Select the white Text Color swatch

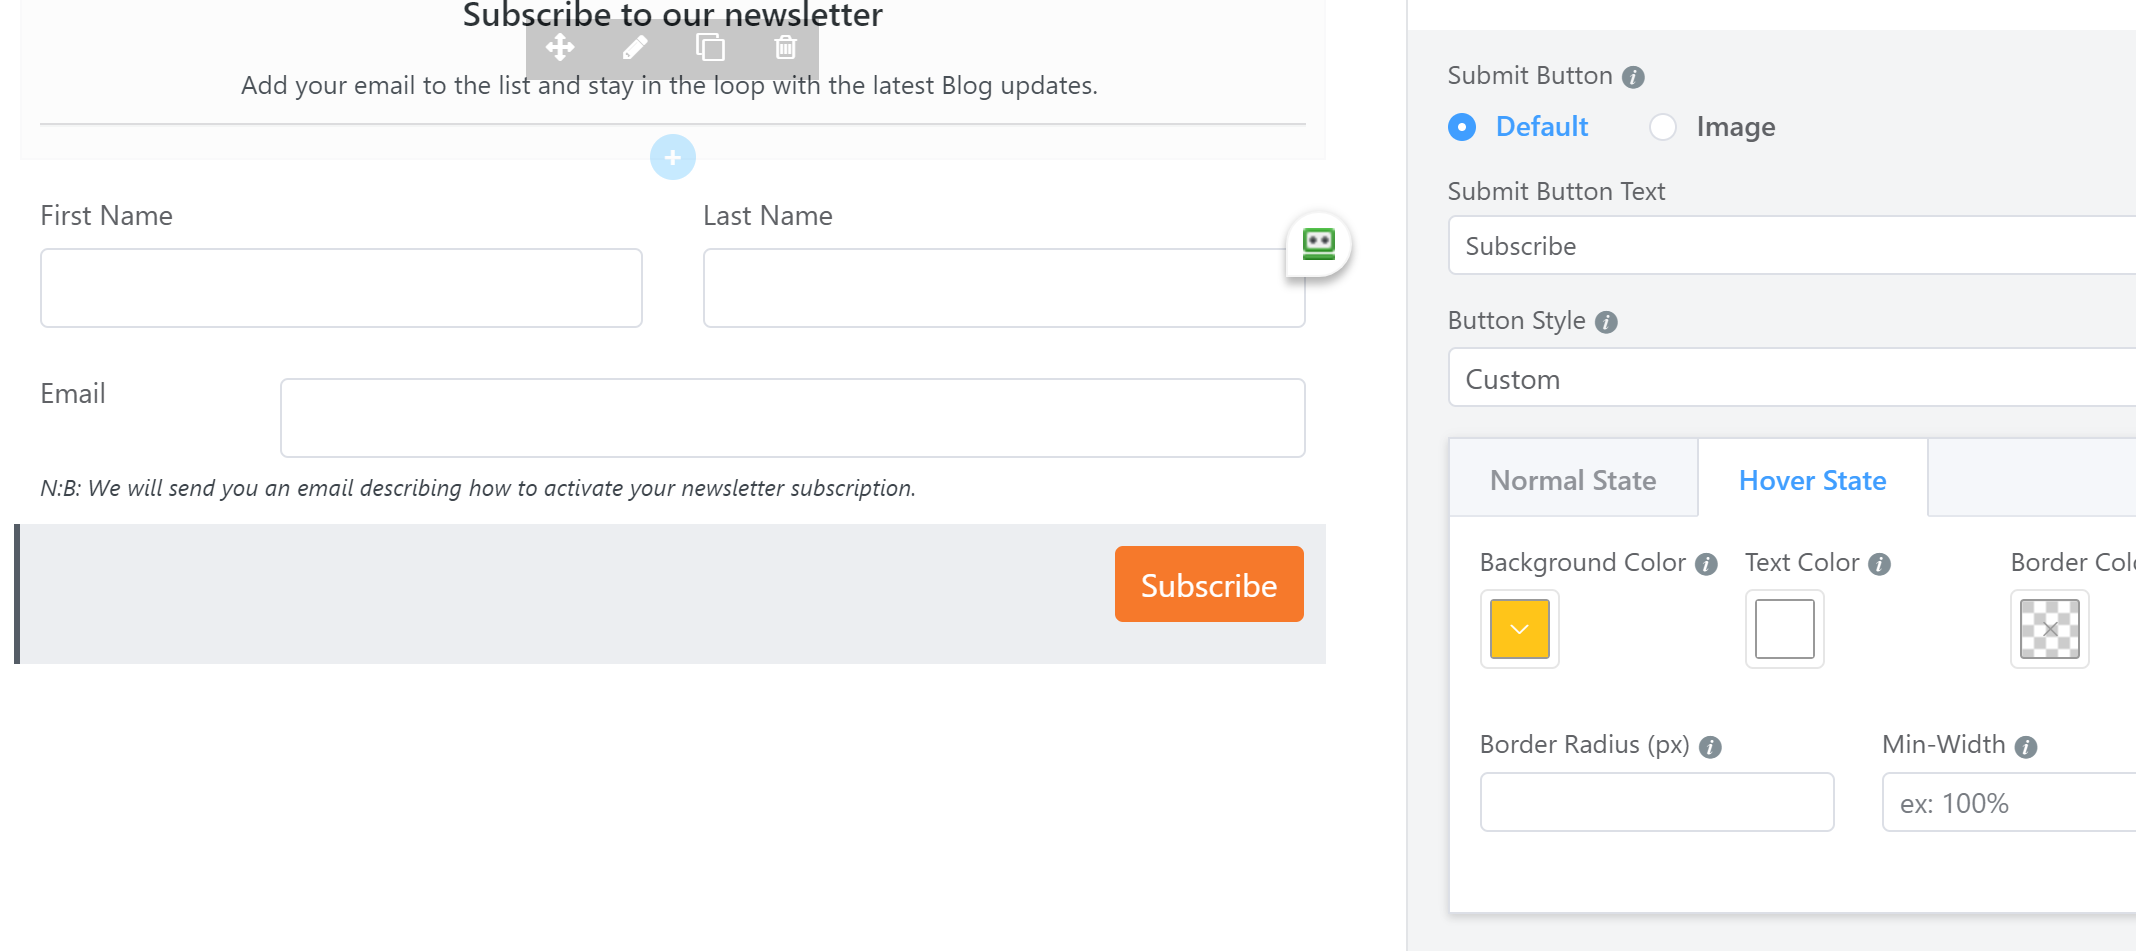pyautogui.click(x=1784, y=629)
